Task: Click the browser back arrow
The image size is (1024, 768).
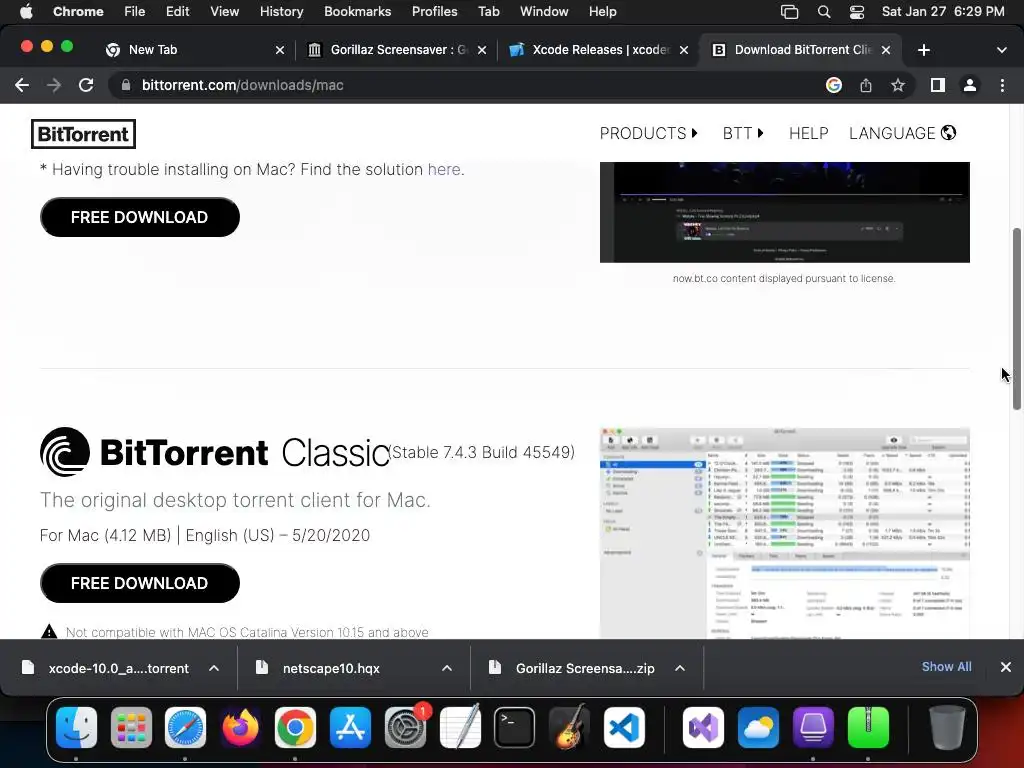Action: (22, 85)
